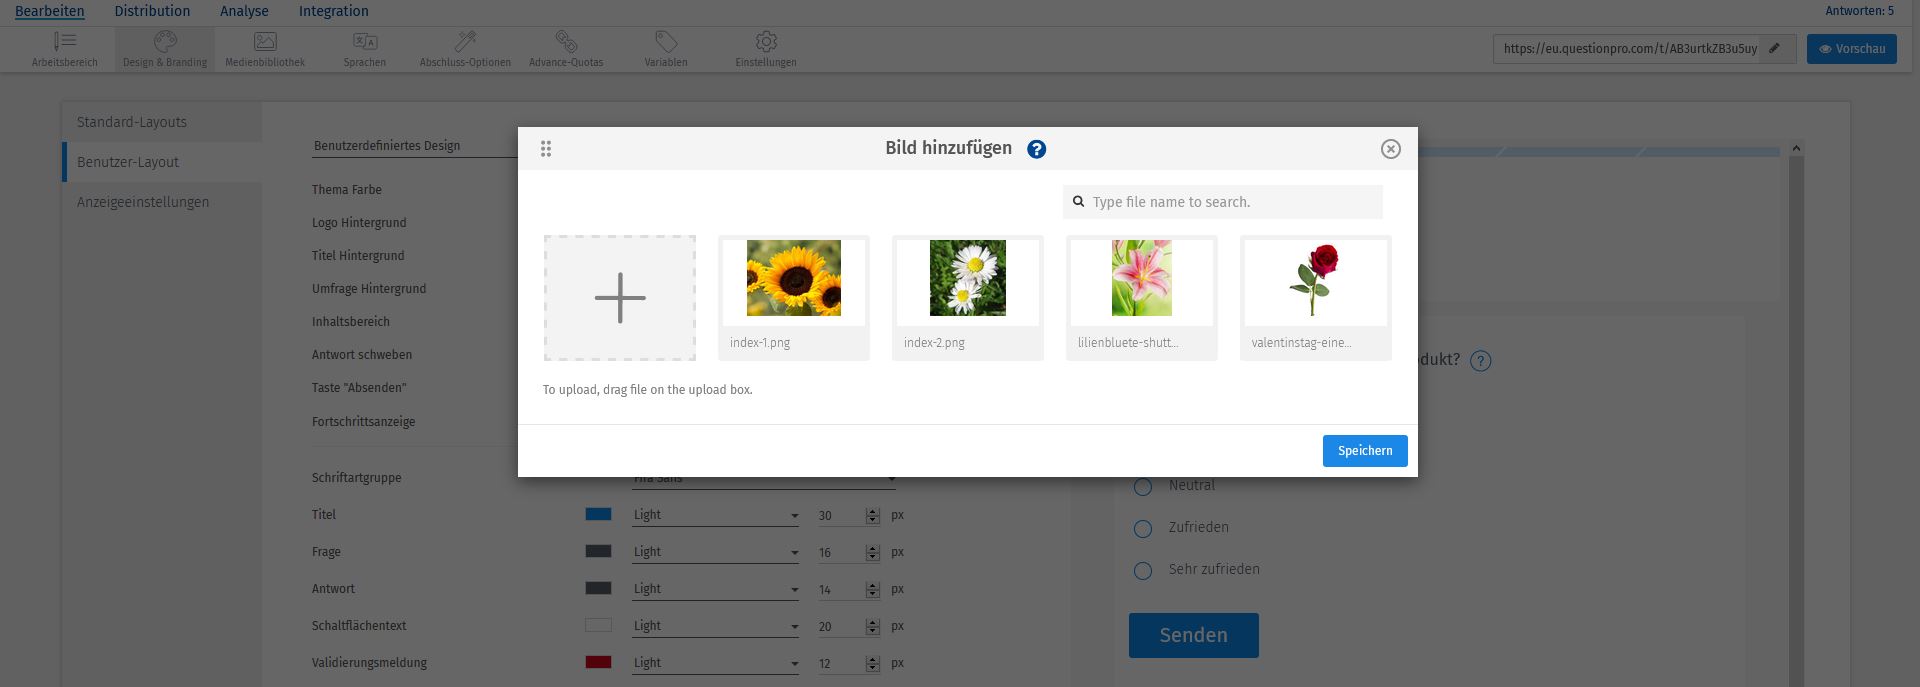Click the Validierungsmeldung red color swatch

pos(598,662)
